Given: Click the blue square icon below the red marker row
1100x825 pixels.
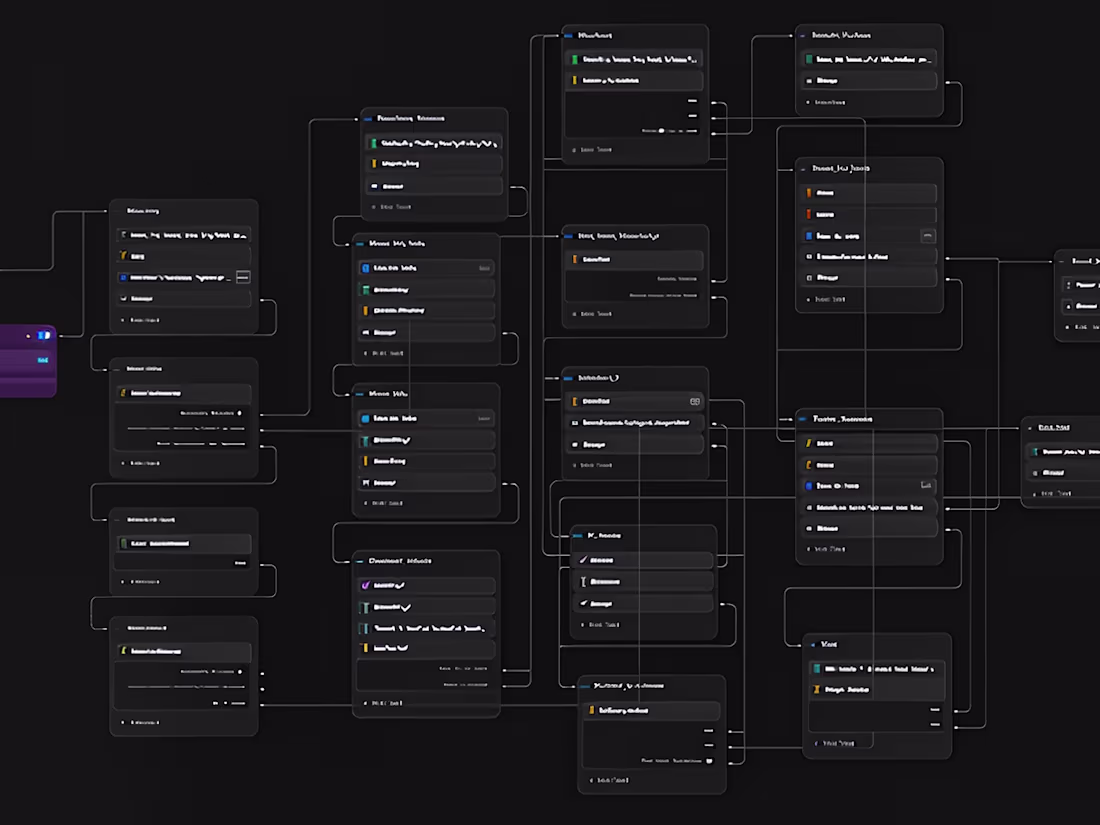Looking at the screenshot, I should click(x=809, y=236).
